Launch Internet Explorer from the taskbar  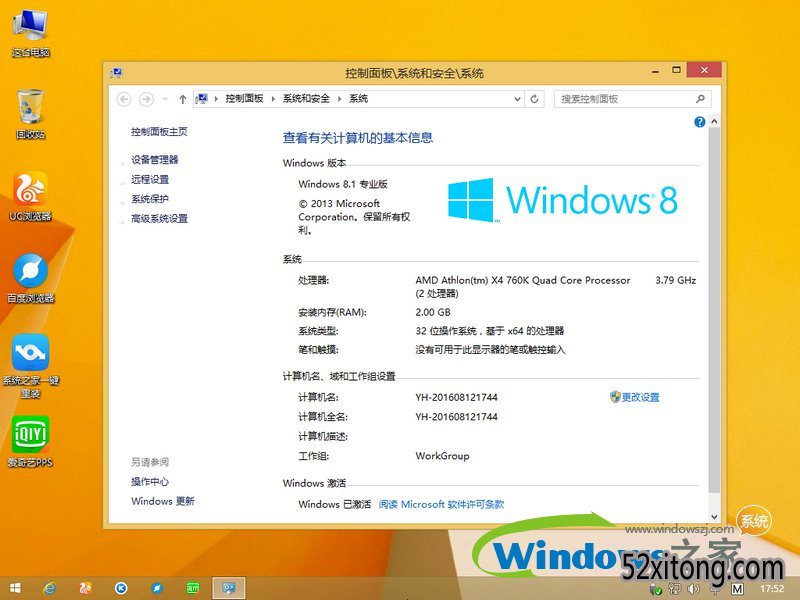click(49, 588)
